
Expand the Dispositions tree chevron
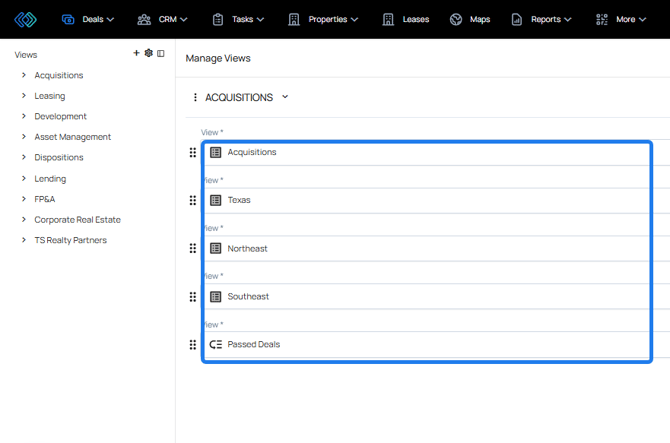(x=24, y=157)
